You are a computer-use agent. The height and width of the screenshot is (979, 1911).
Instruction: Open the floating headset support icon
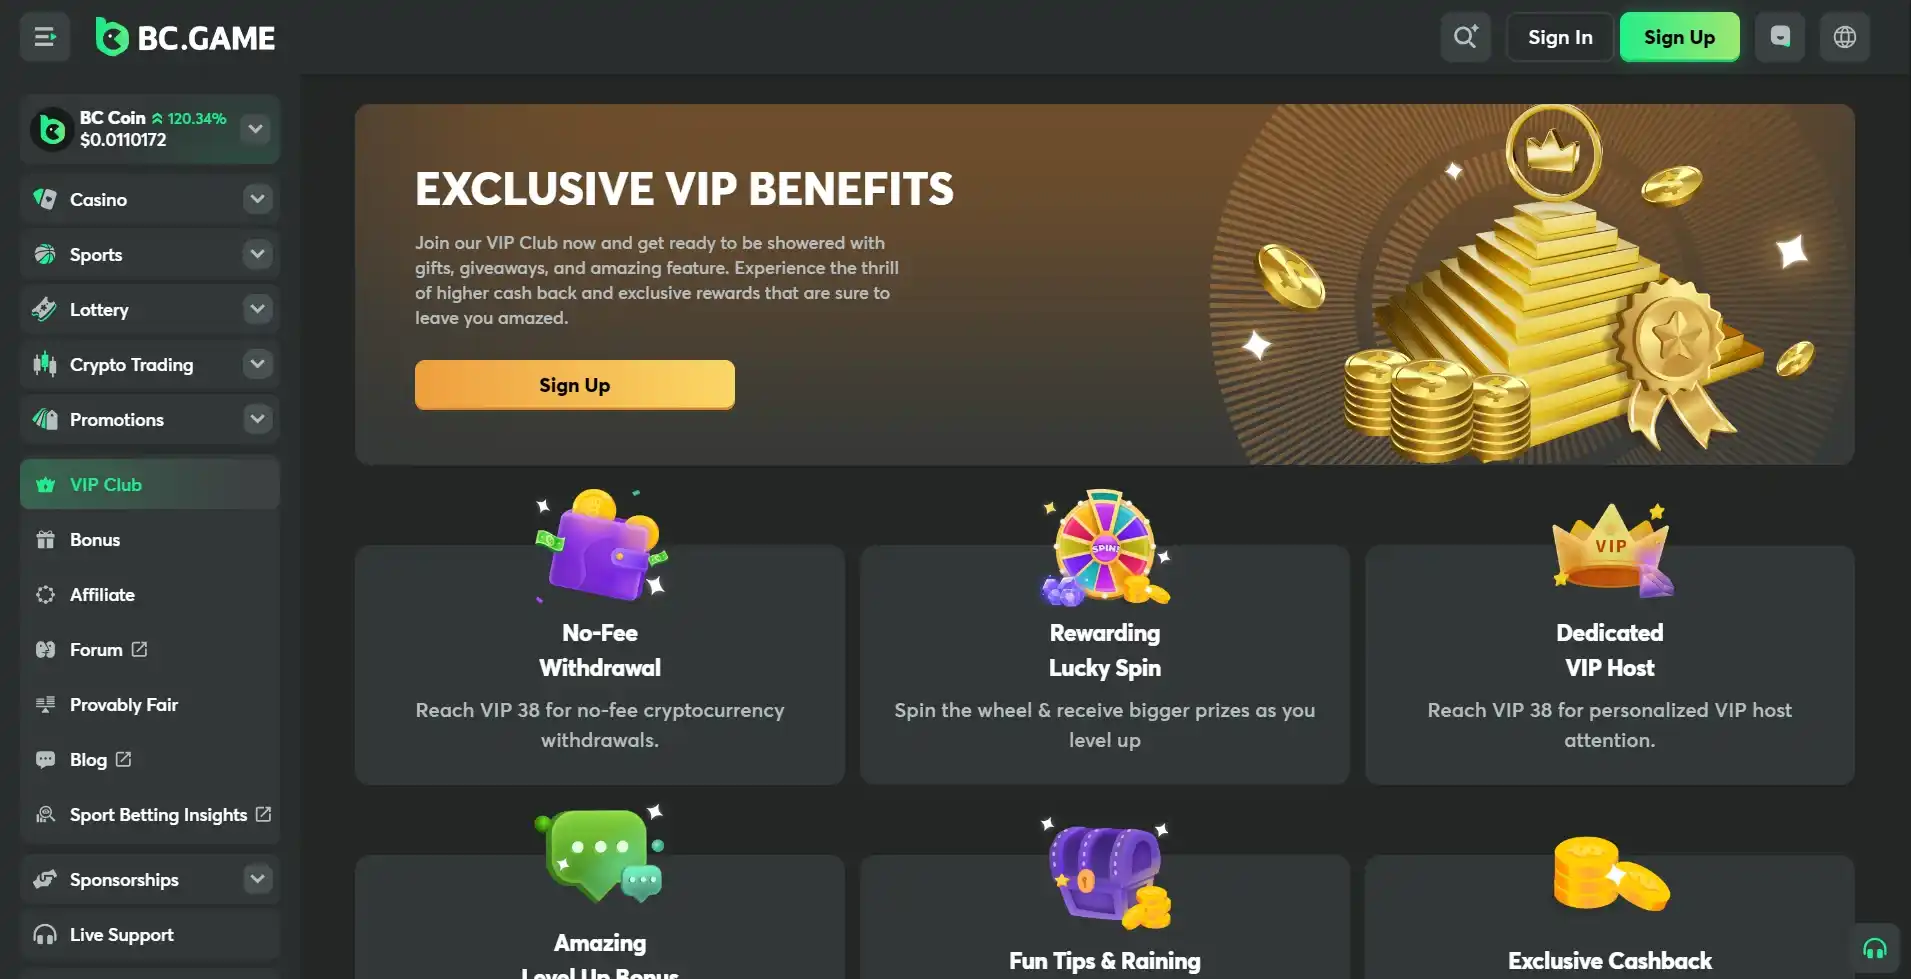pyautogui.click(x=1875, y=949)
